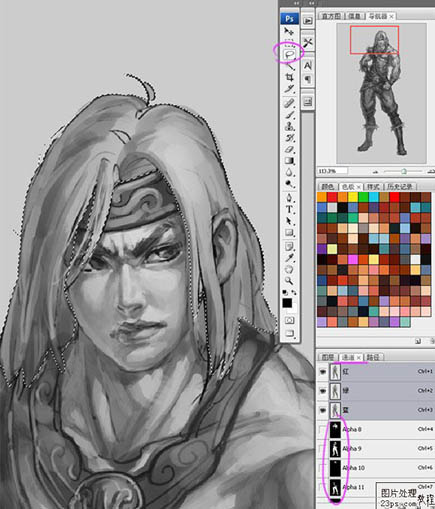The width and height of the screenshot is (435, 509).
Task: Select the Healing Brush tool
Action: coord(290,104)
